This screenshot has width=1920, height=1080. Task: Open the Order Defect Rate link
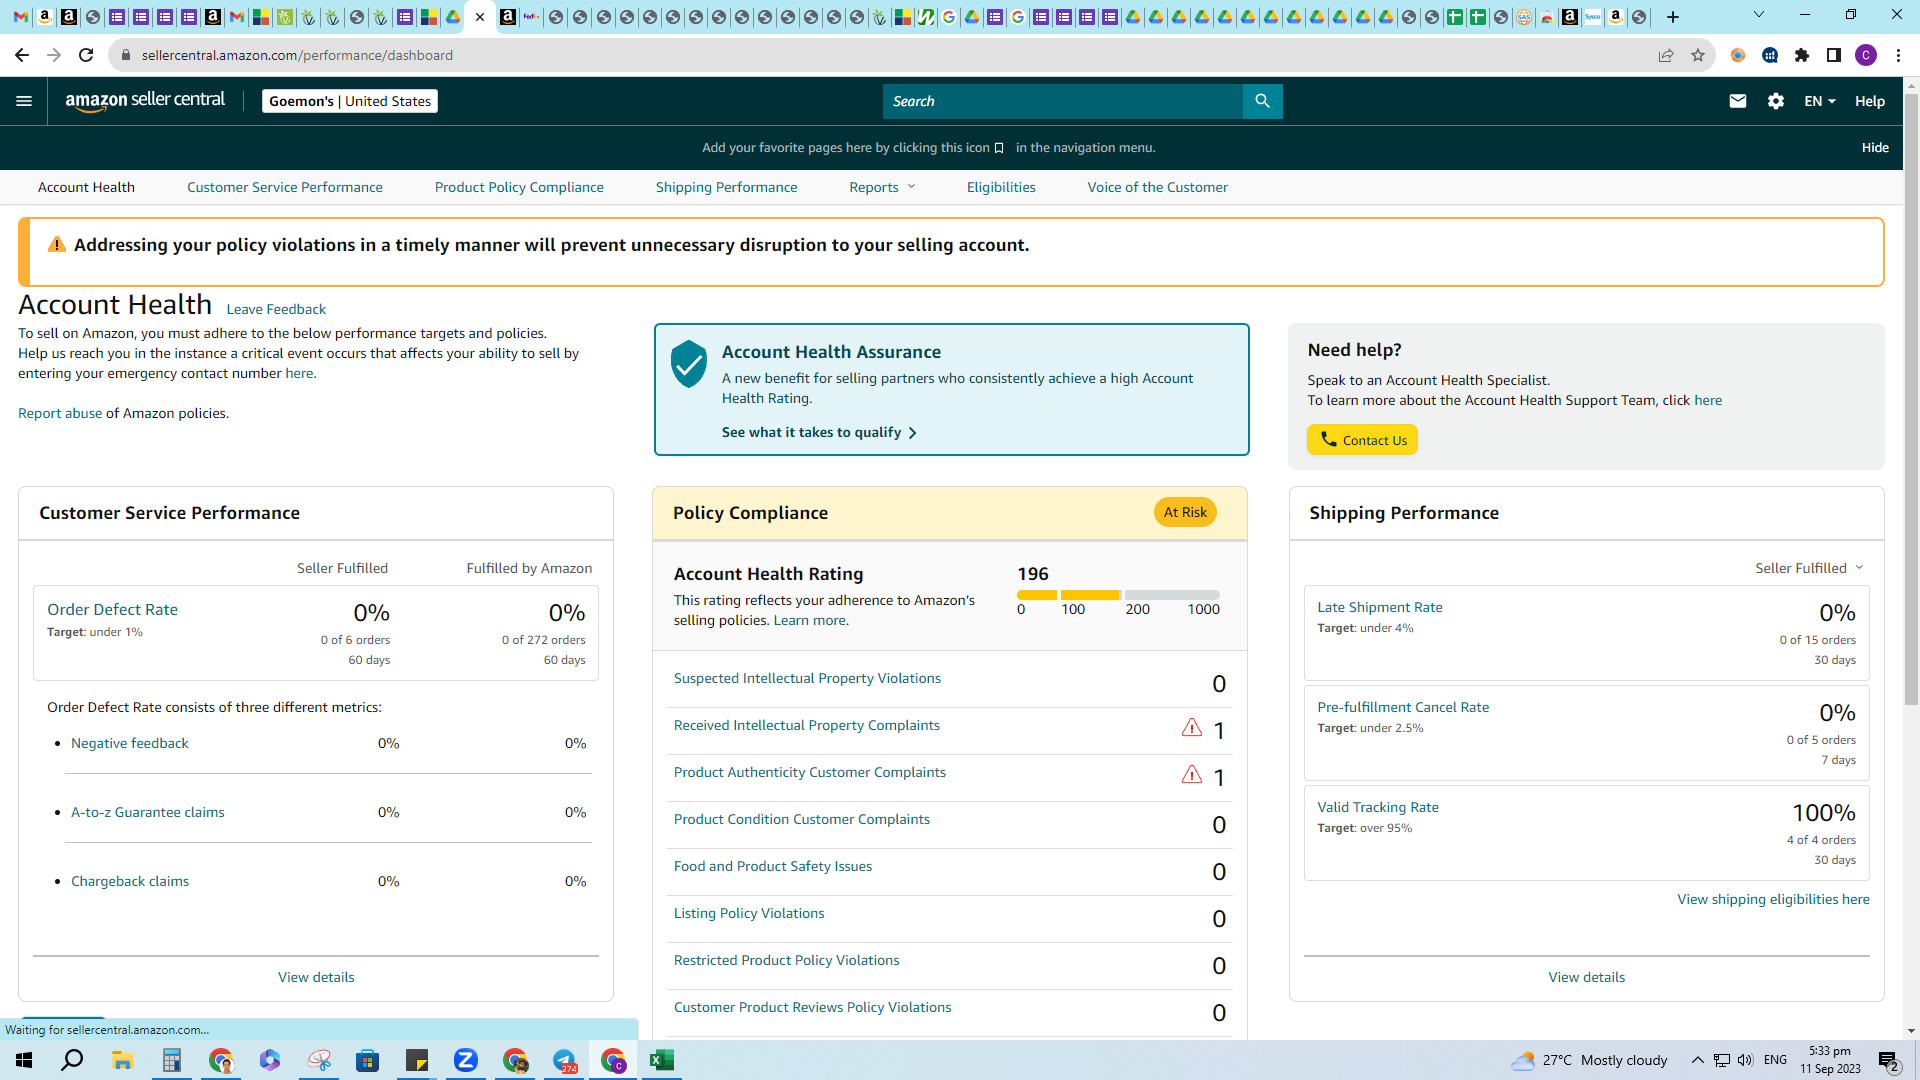(x=113, y=610)
